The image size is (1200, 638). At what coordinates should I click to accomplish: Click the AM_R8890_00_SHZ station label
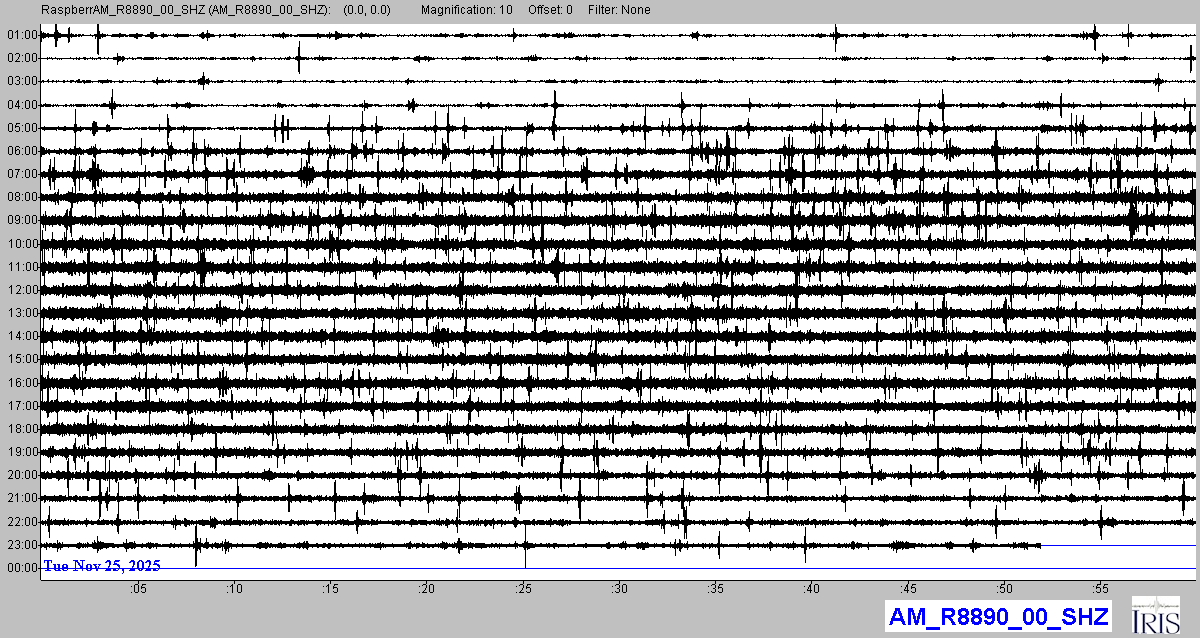[997, 617]
